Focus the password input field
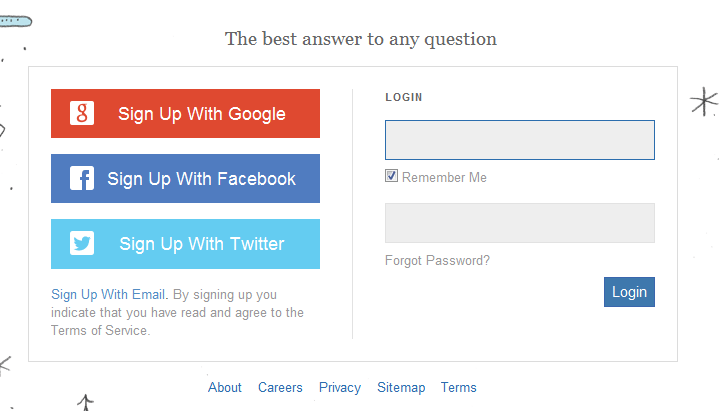 point(519,223)
